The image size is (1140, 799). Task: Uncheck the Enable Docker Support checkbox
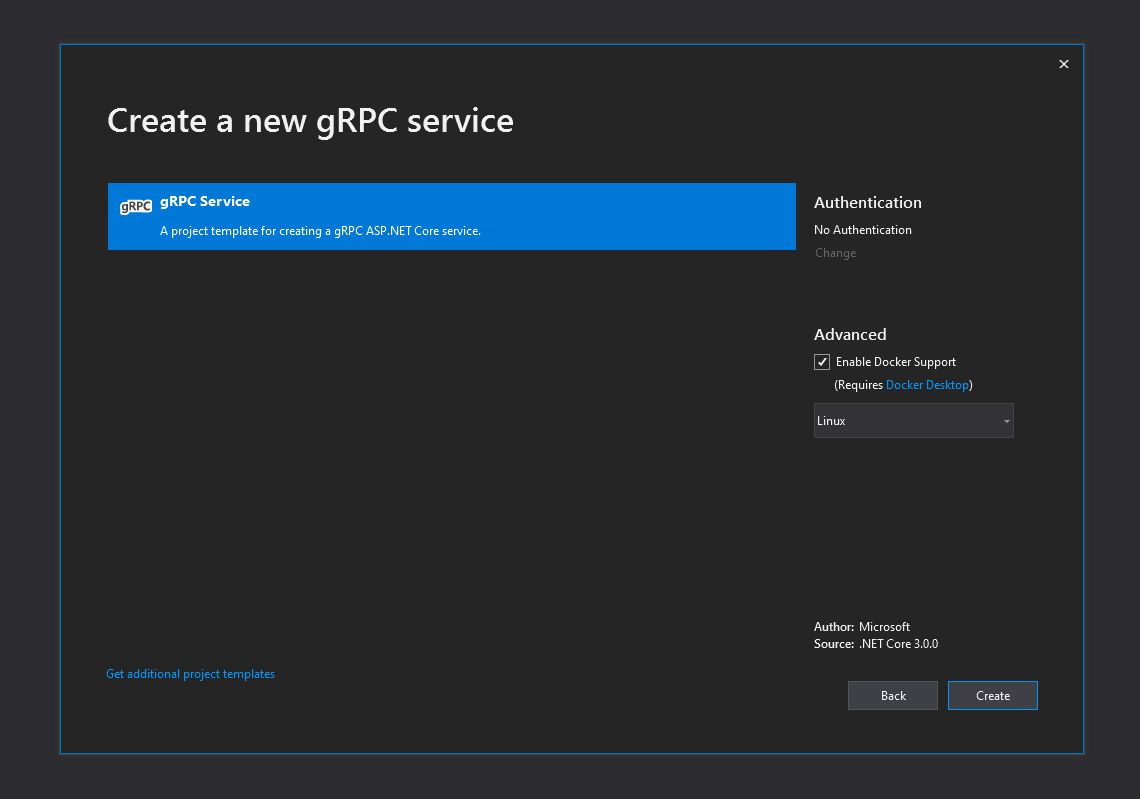822,362
